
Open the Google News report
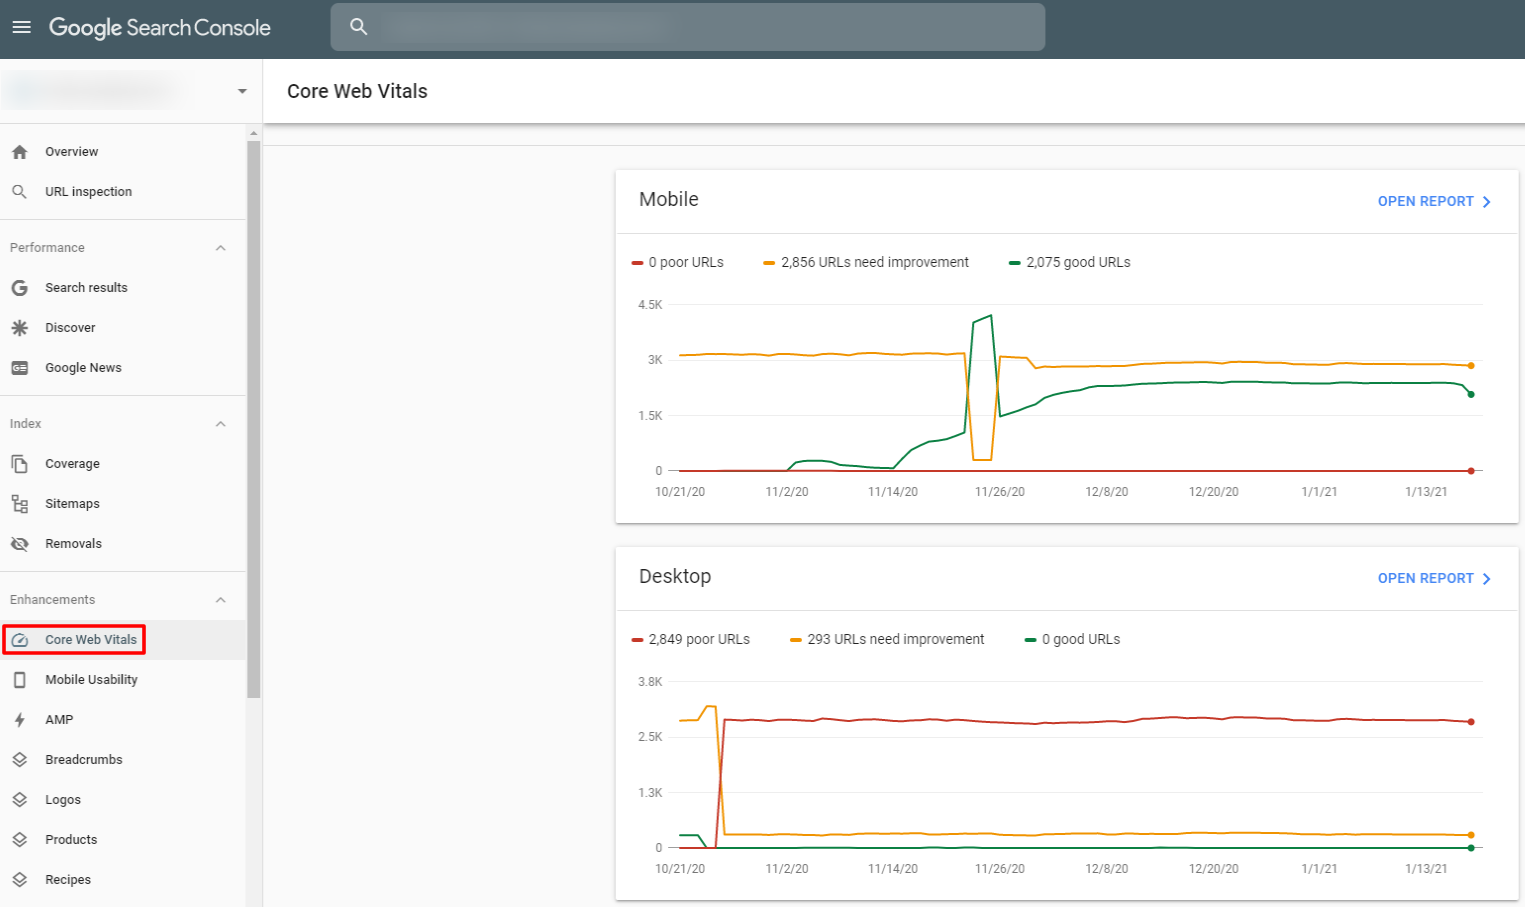tap(83, 368)
